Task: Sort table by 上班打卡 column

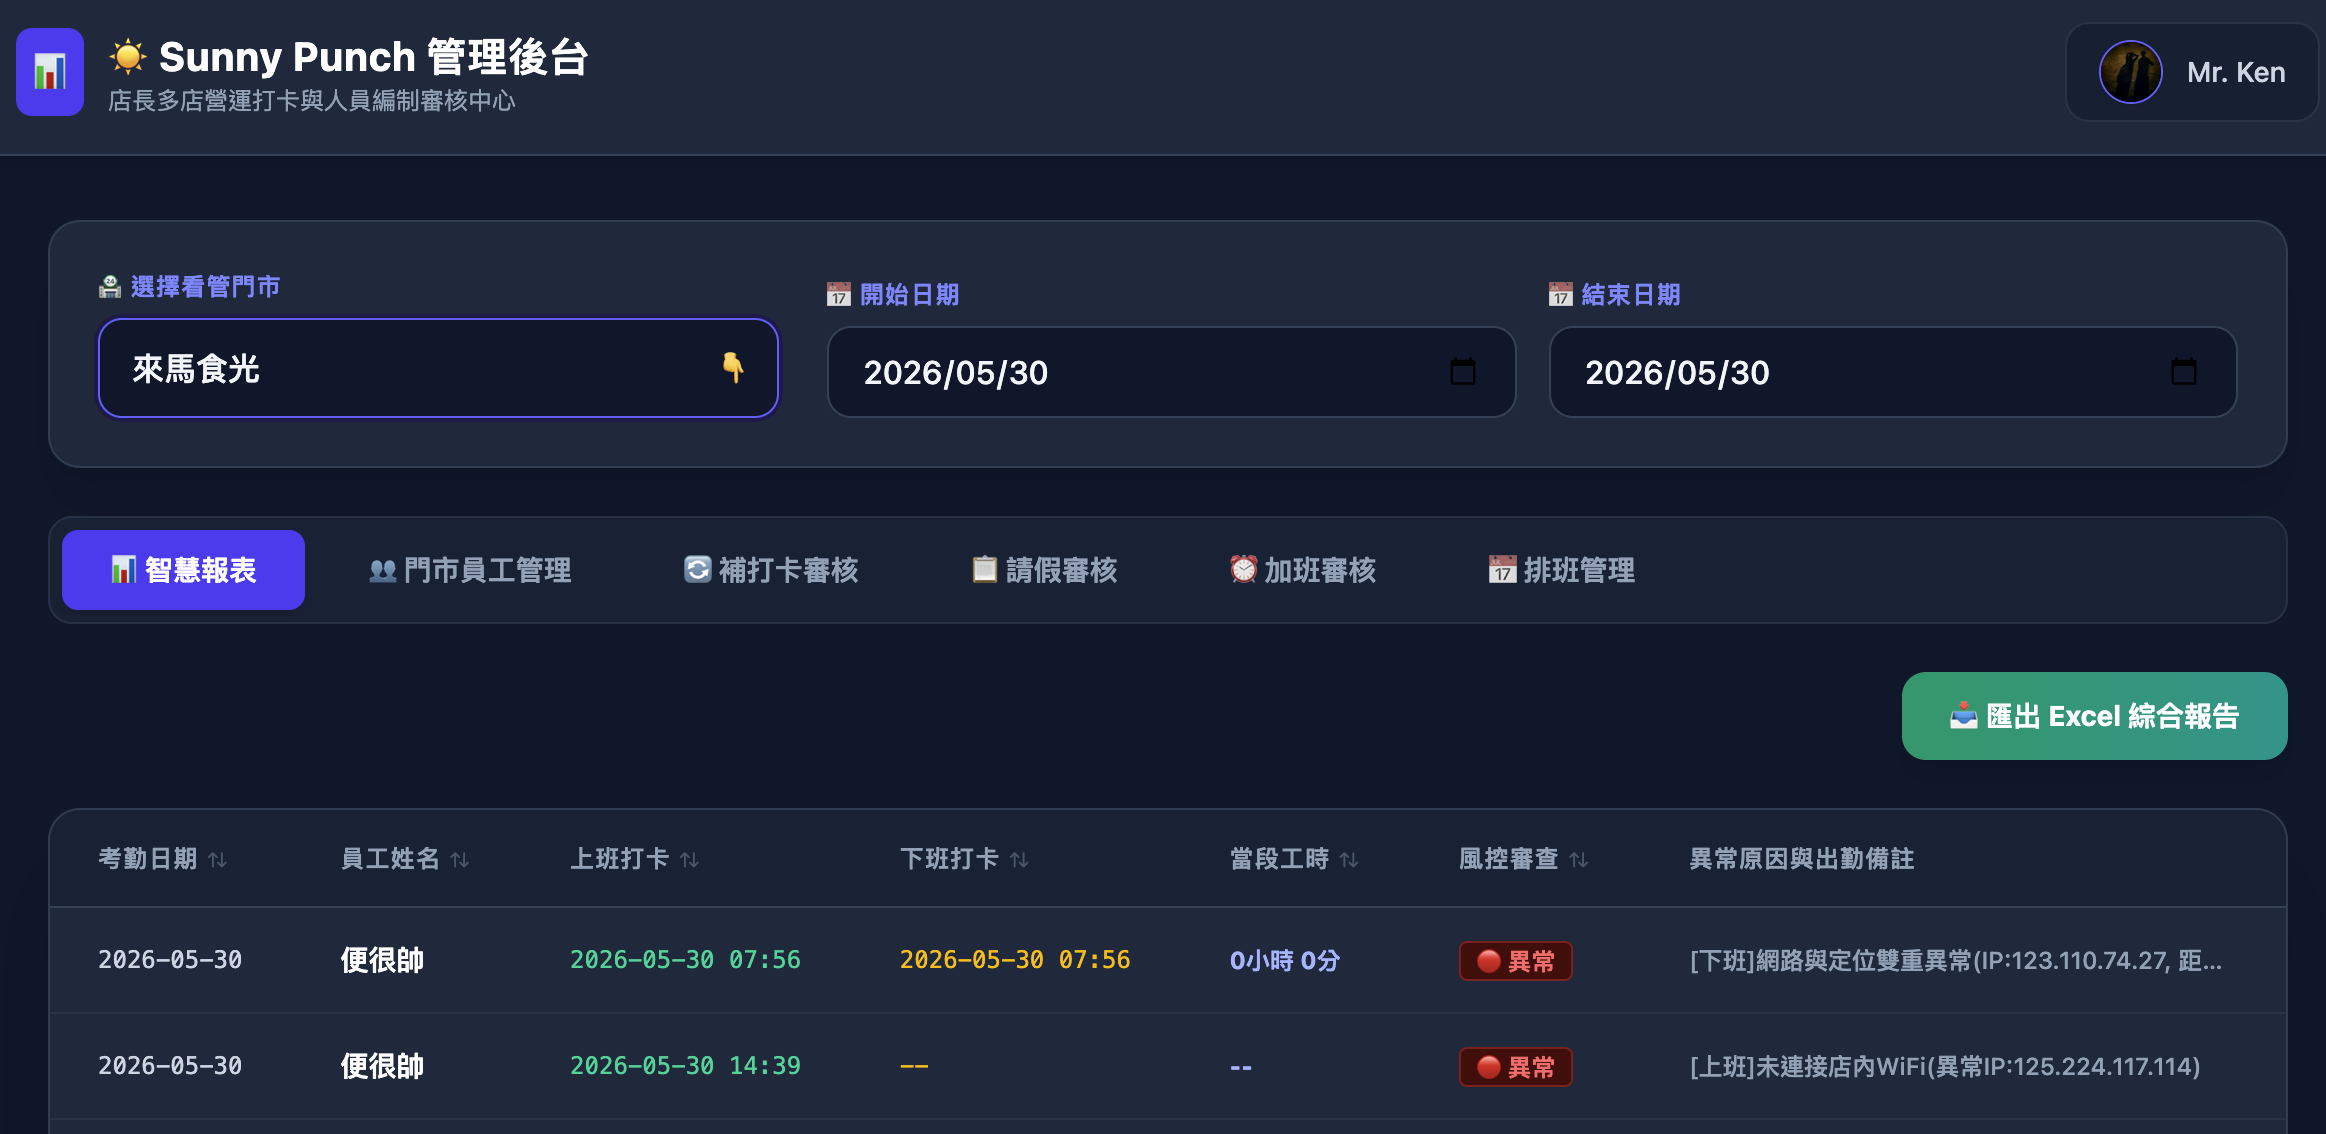Action: pos(635,859)
